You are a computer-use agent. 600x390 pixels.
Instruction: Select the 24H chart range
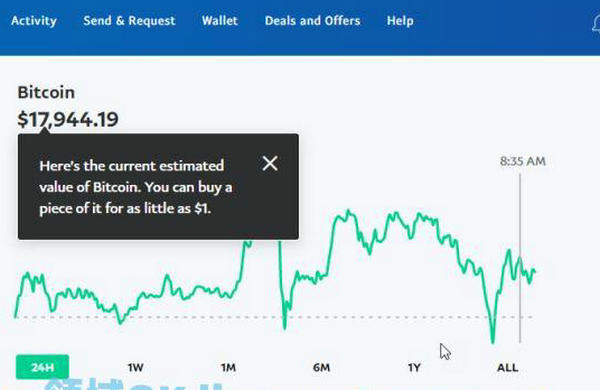click(42, 367)
